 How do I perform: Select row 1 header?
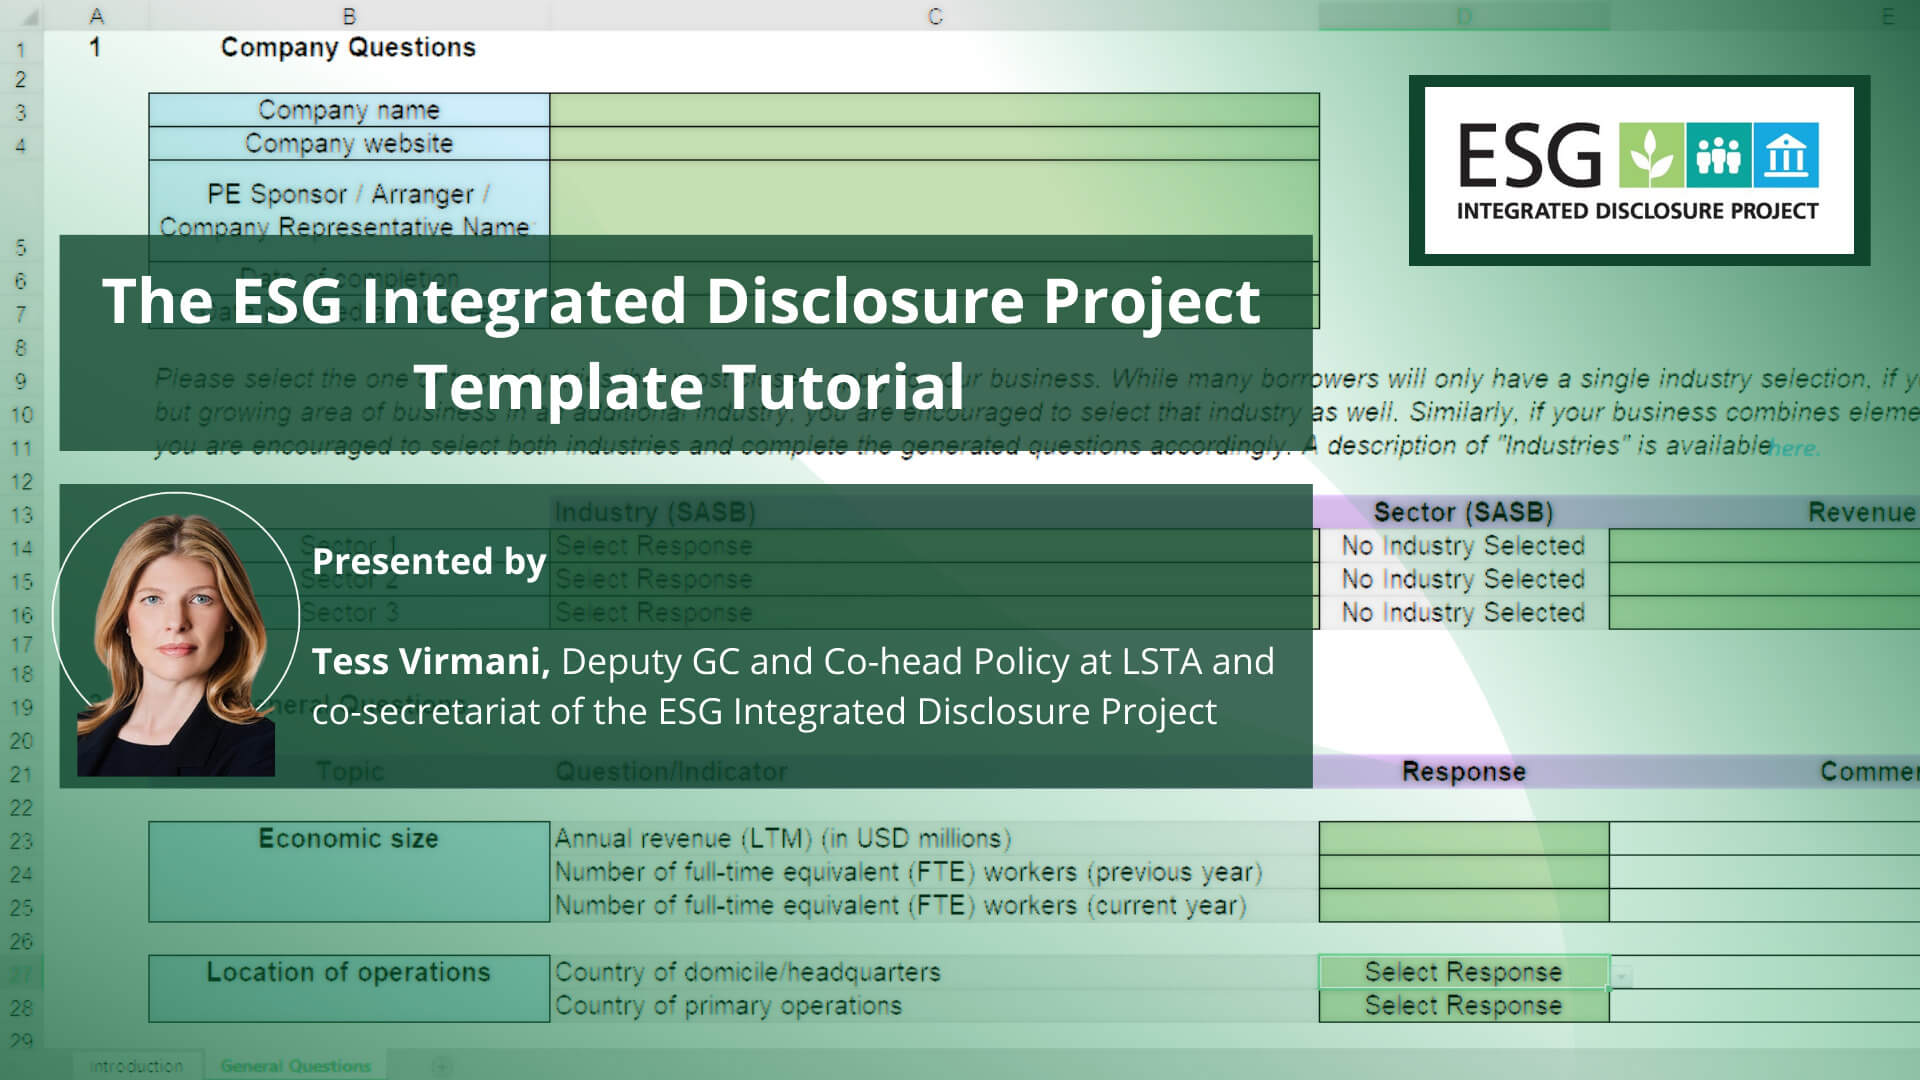21,48
